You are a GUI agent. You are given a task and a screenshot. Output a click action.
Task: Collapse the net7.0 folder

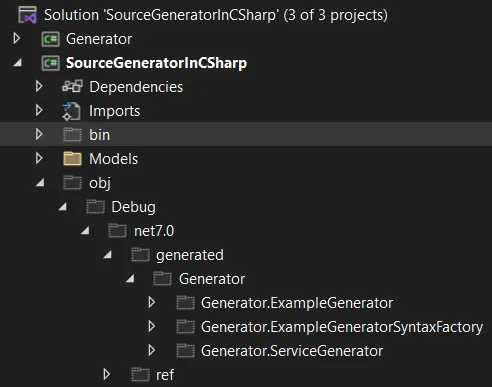pos(85,231)
